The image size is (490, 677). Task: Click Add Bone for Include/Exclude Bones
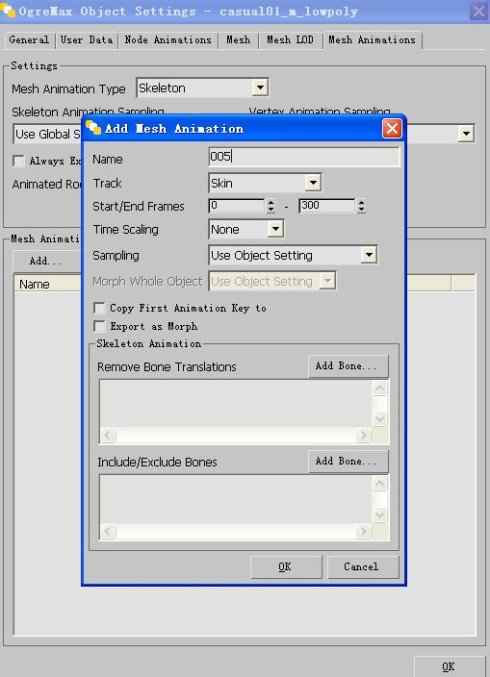[348, 462]
